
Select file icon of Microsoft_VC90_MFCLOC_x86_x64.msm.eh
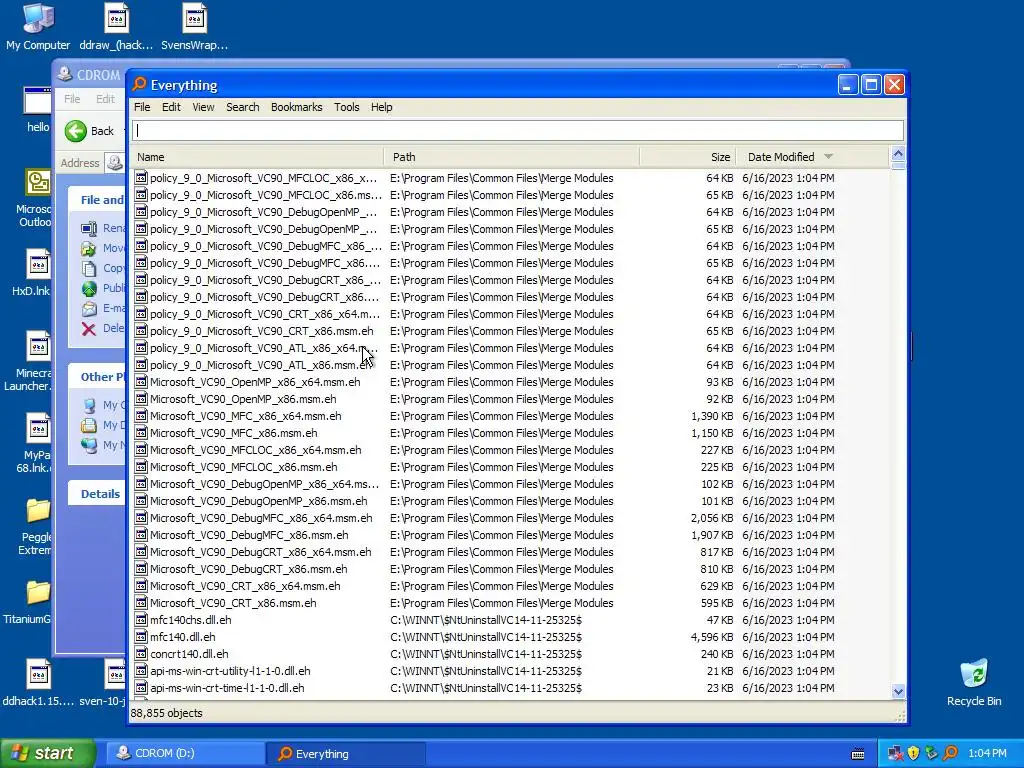141,450
